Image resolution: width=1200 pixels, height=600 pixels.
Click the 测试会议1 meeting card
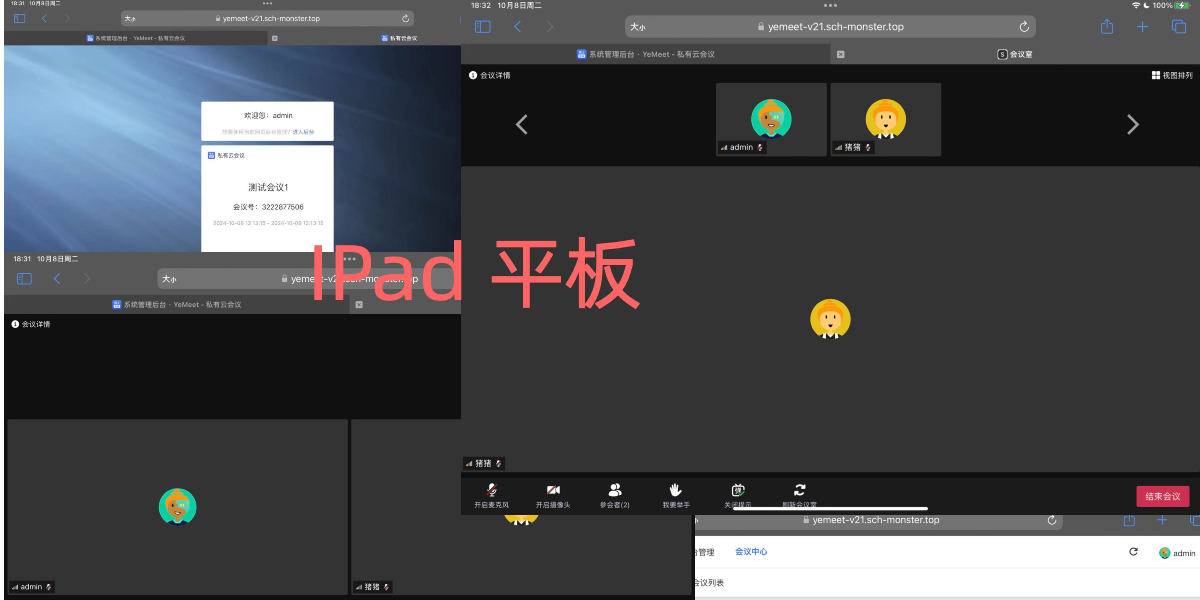pyautogui.click(x=268, y=188)
